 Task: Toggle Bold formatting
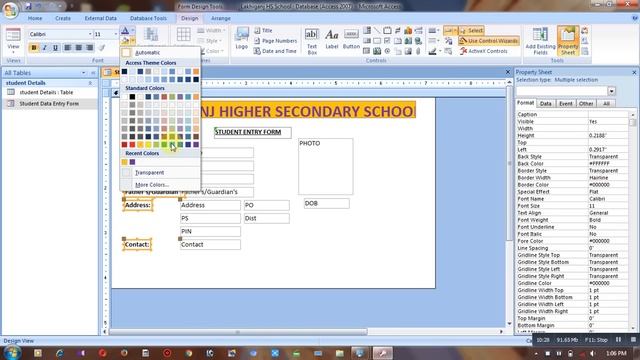point(34,48)
